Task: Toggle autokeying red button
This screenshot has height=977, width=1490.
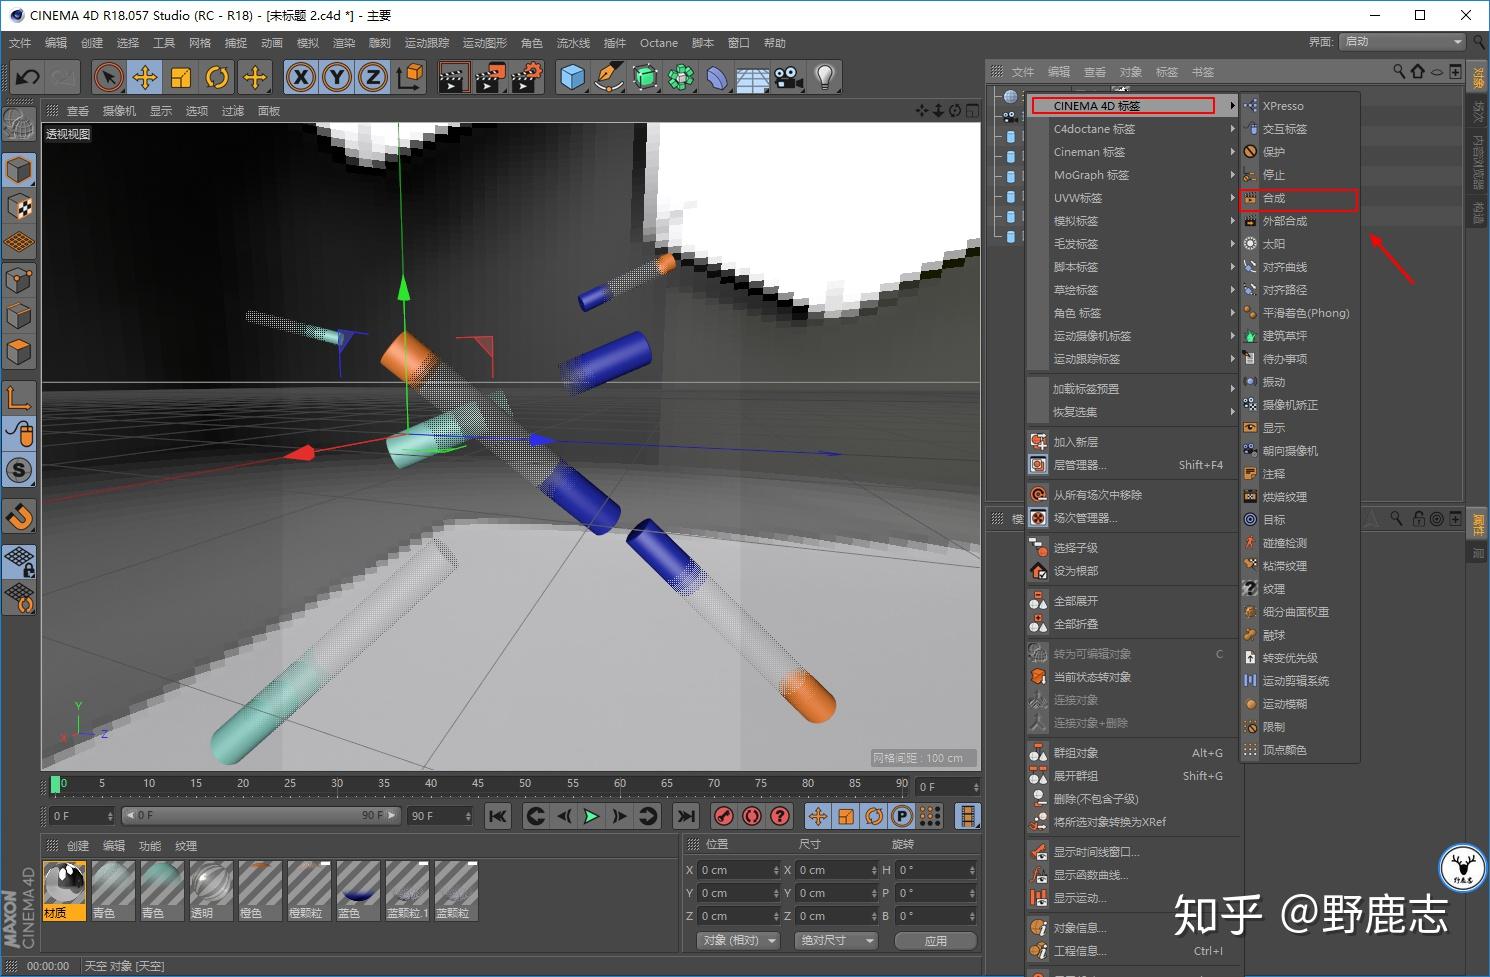Action: [x=752, y=816]
